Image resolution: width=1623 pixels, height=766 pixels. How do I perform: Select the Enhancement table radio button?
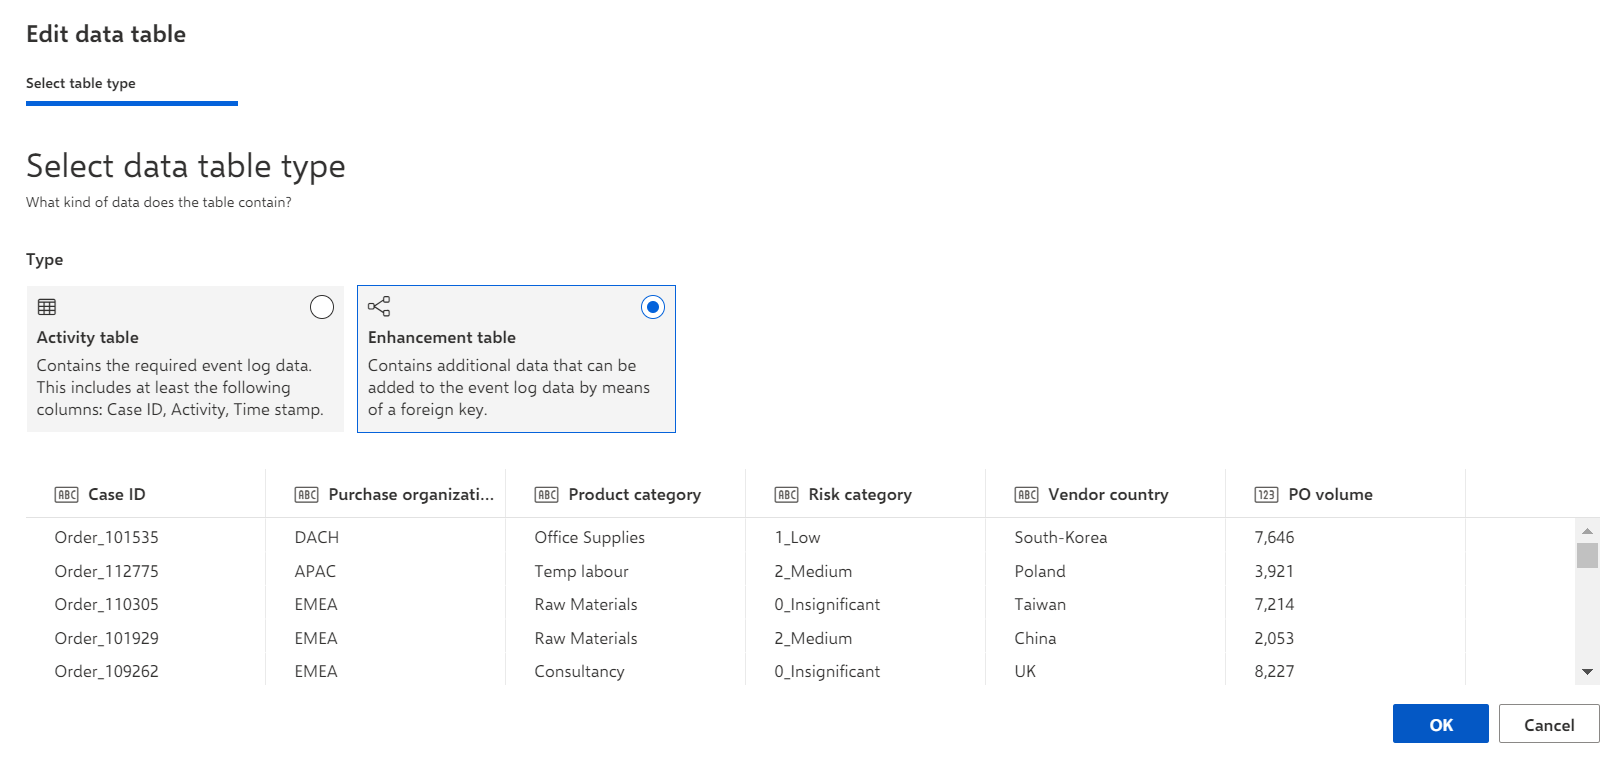[x=653, y=307]
